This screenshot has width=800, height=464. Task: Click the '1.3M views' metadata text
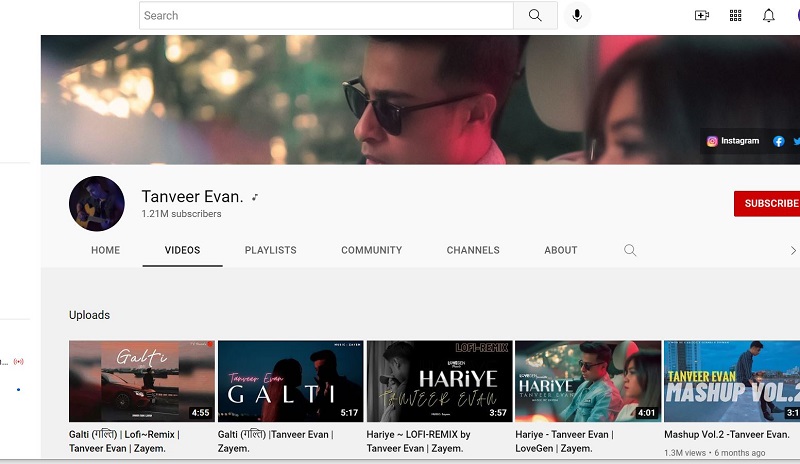pyautogui.click(x=685, y=453)
